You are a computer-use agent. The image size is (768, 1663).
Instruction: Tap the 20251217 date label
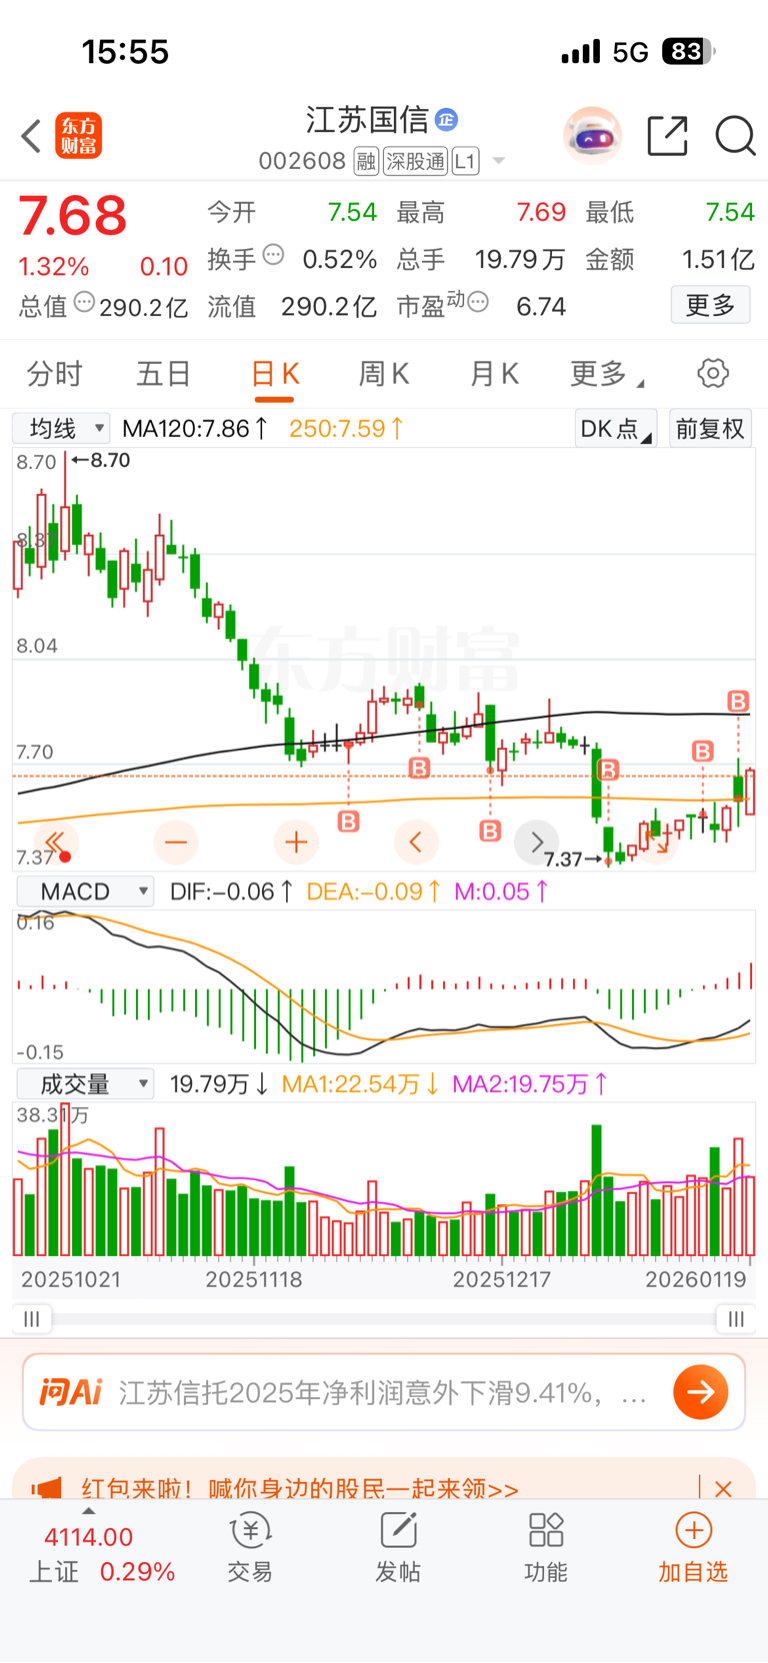click(501, 1279)
